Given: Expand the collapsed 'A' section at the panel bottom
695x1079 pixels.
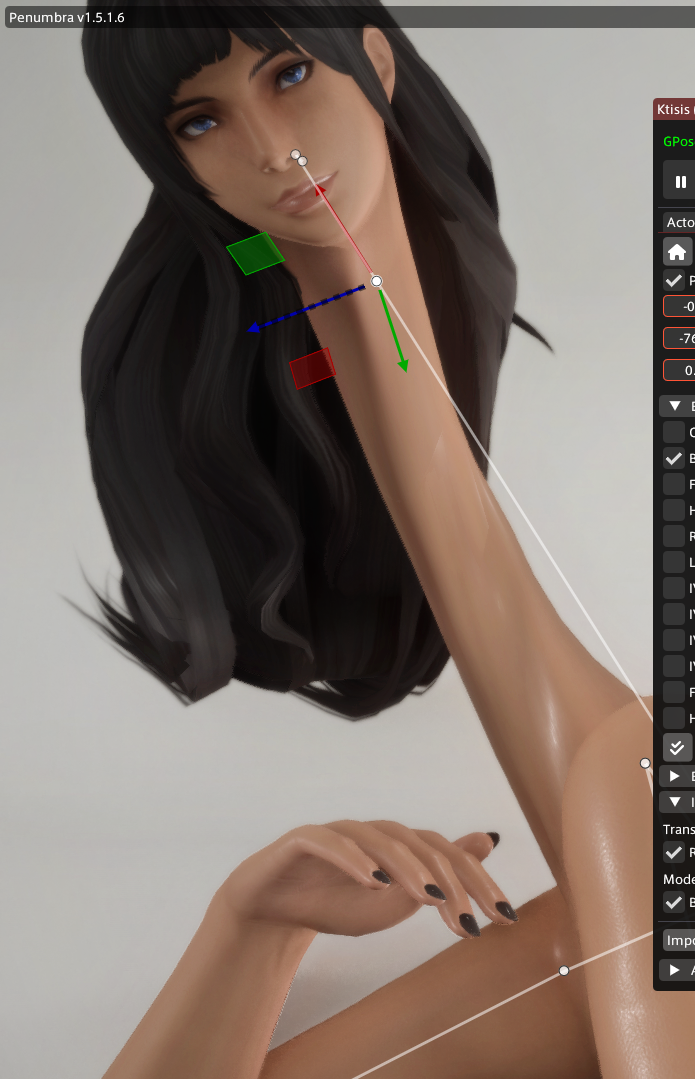Looking at the screenshot, I should pos(677,970).
